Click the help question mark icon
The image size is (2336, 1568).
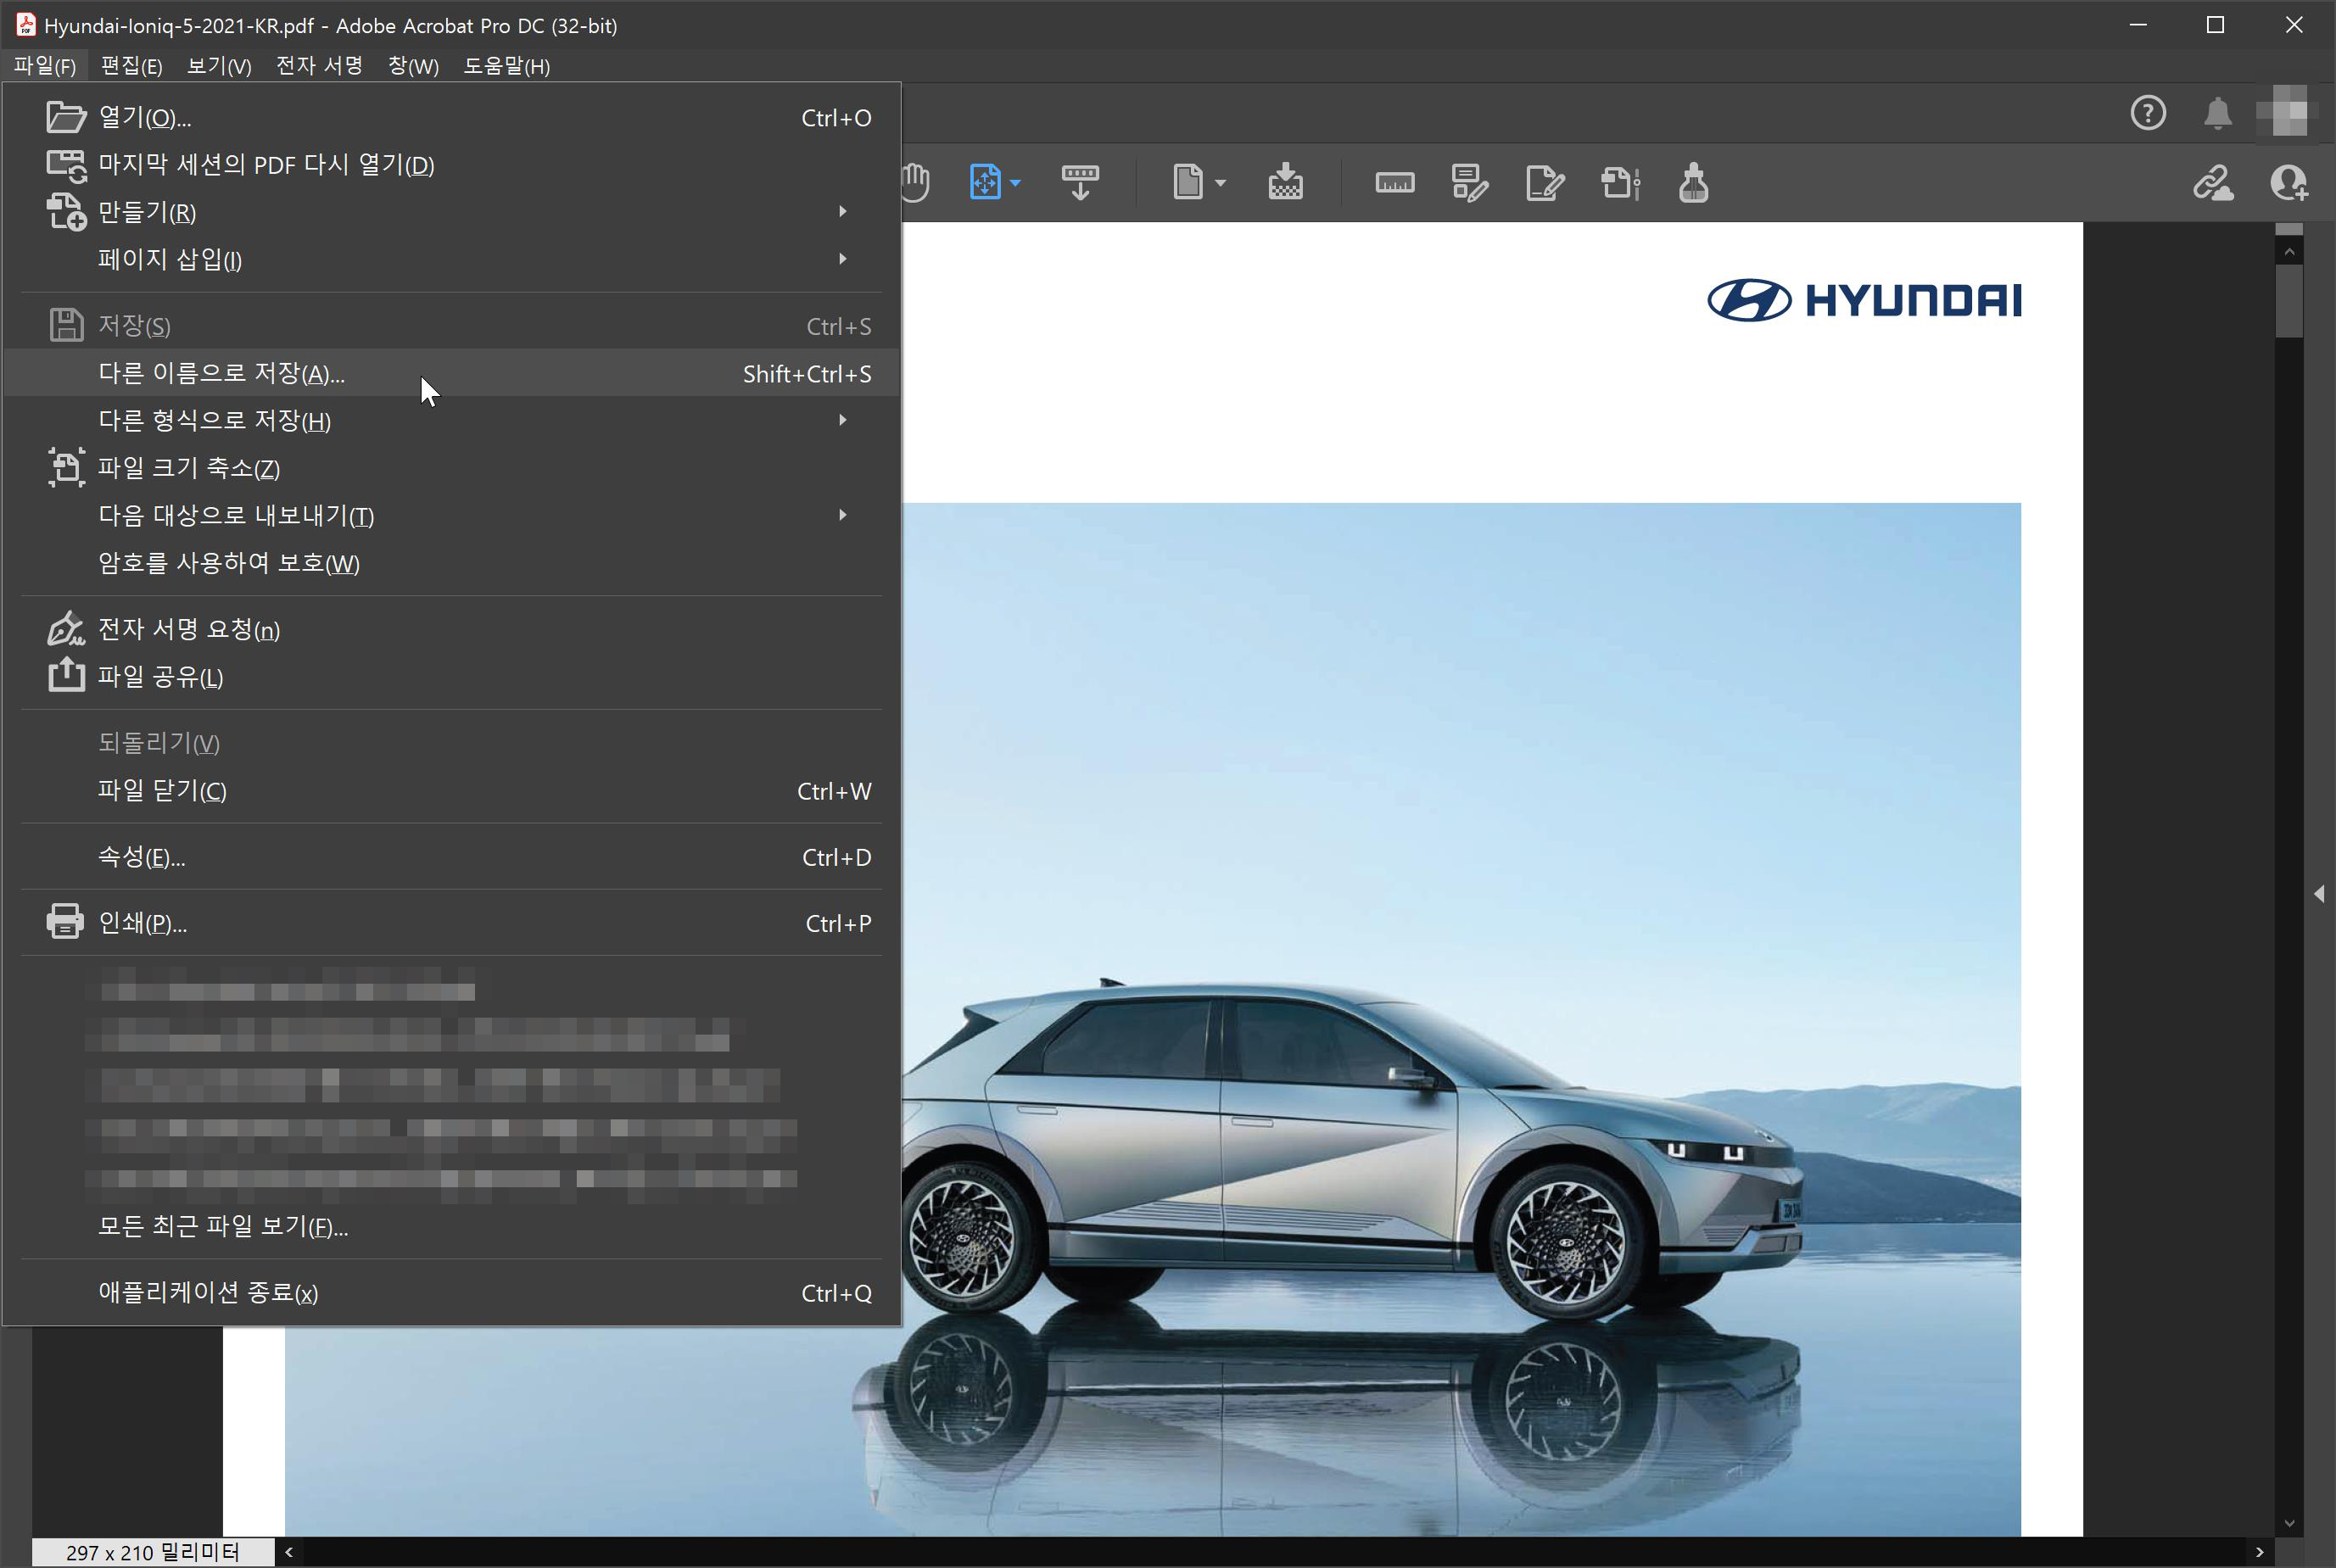pyautogui.click(x=2147, y=113)
